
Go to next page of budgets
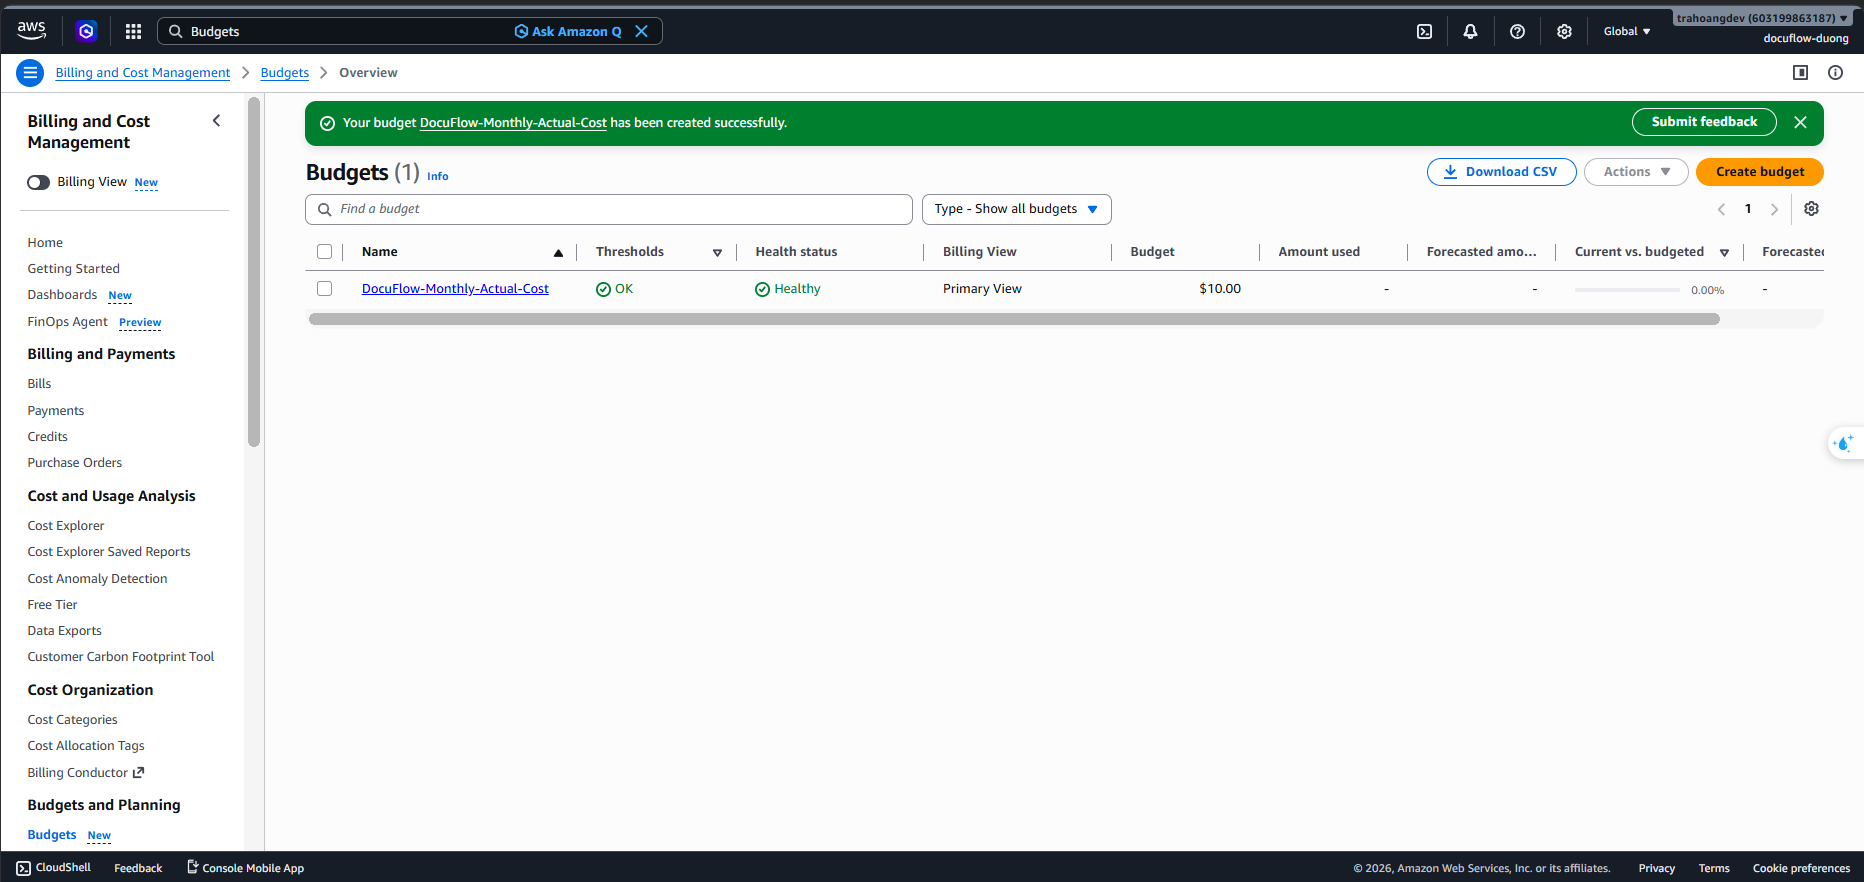tap(1774, 209)
